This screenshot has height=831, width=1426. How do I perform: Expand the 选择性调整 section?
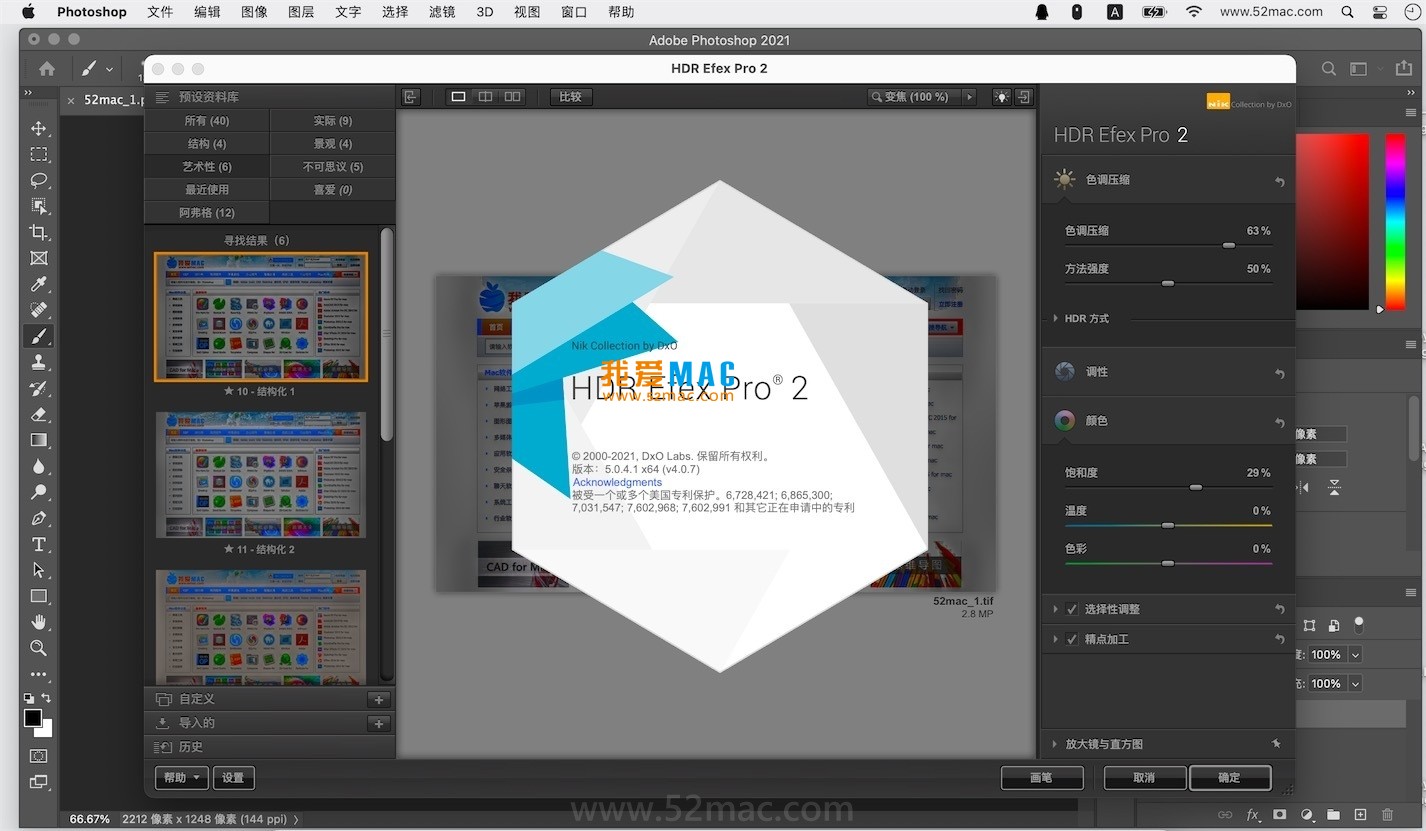tap(1055, 609)
